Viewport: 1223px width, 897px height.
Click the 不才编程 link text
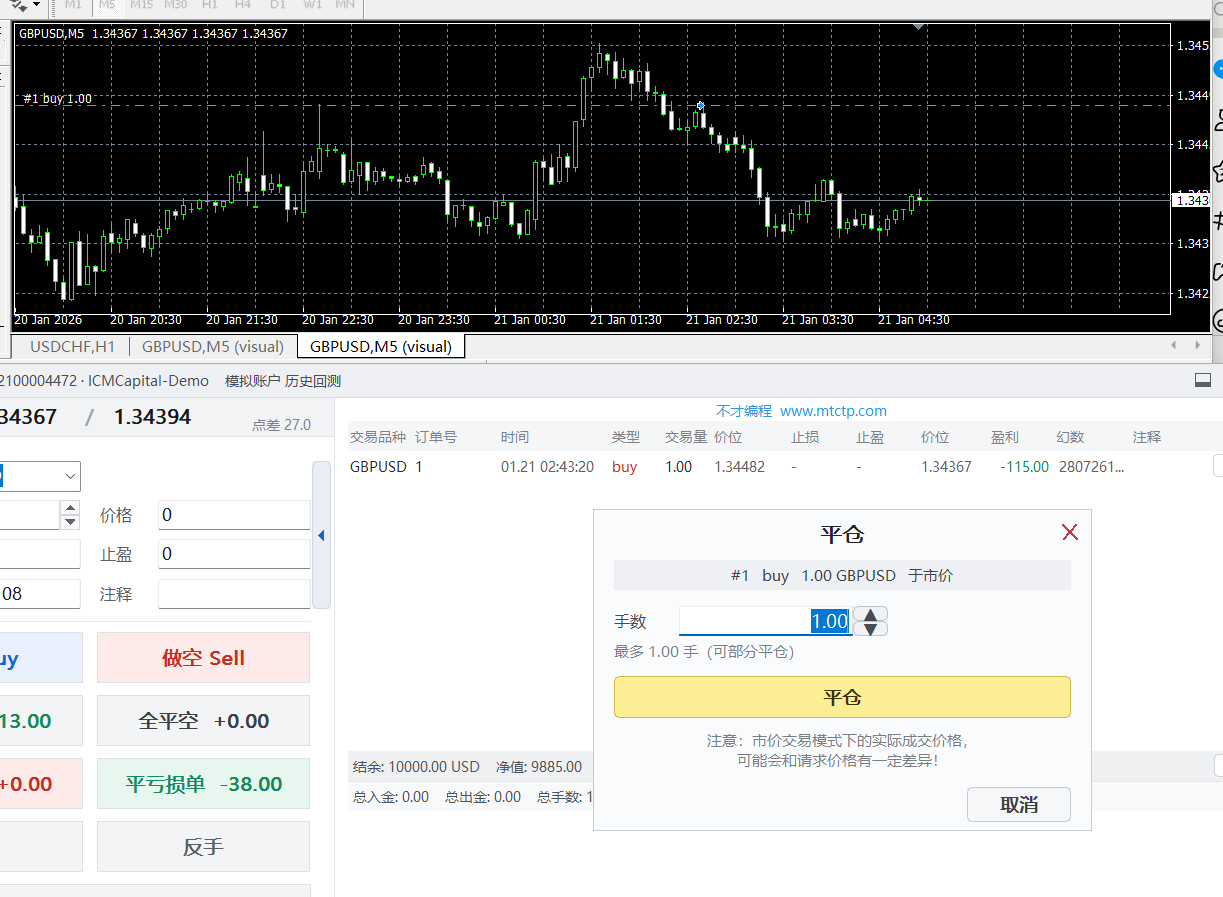coord(744,411)
